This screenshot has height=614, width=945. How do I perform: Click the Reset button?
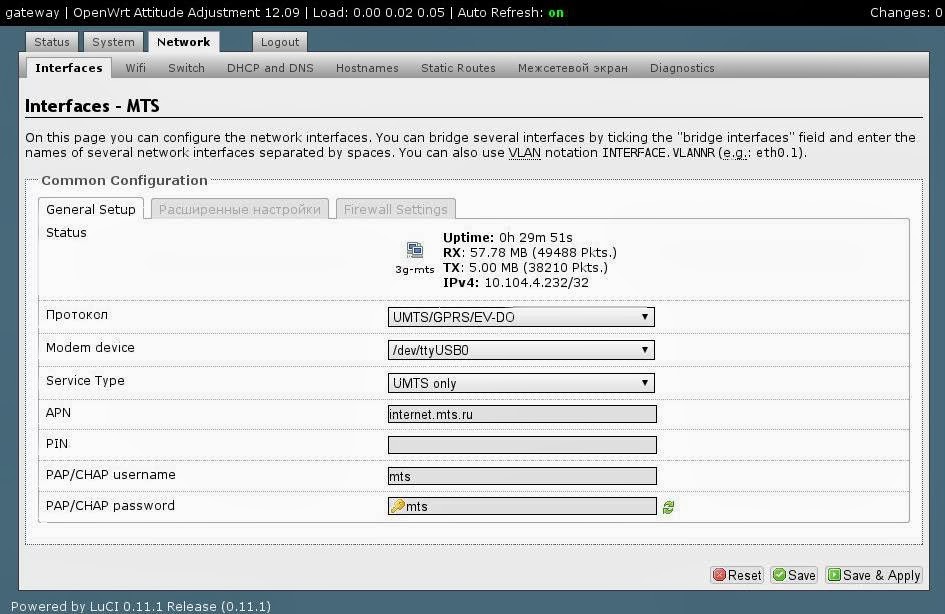point(737,575)
